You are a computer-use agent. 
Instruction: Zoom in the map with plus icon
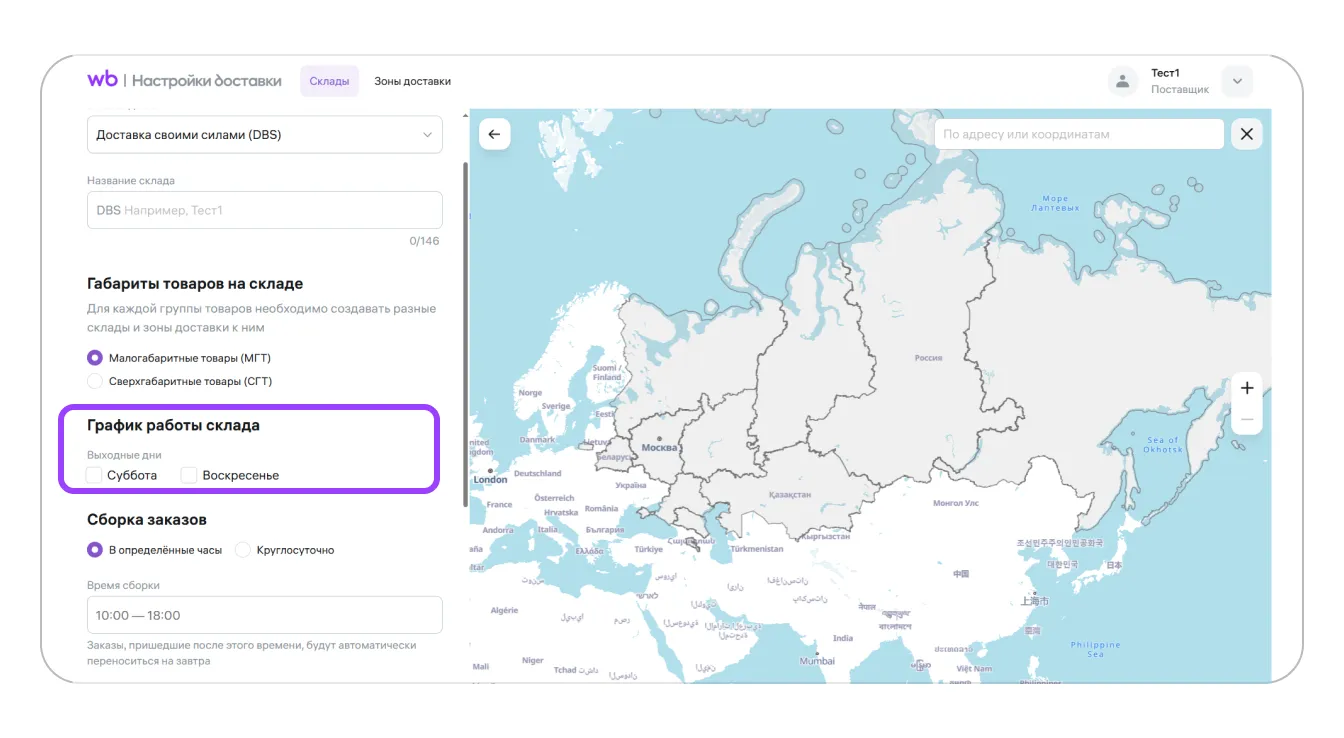click(1246, 388)
